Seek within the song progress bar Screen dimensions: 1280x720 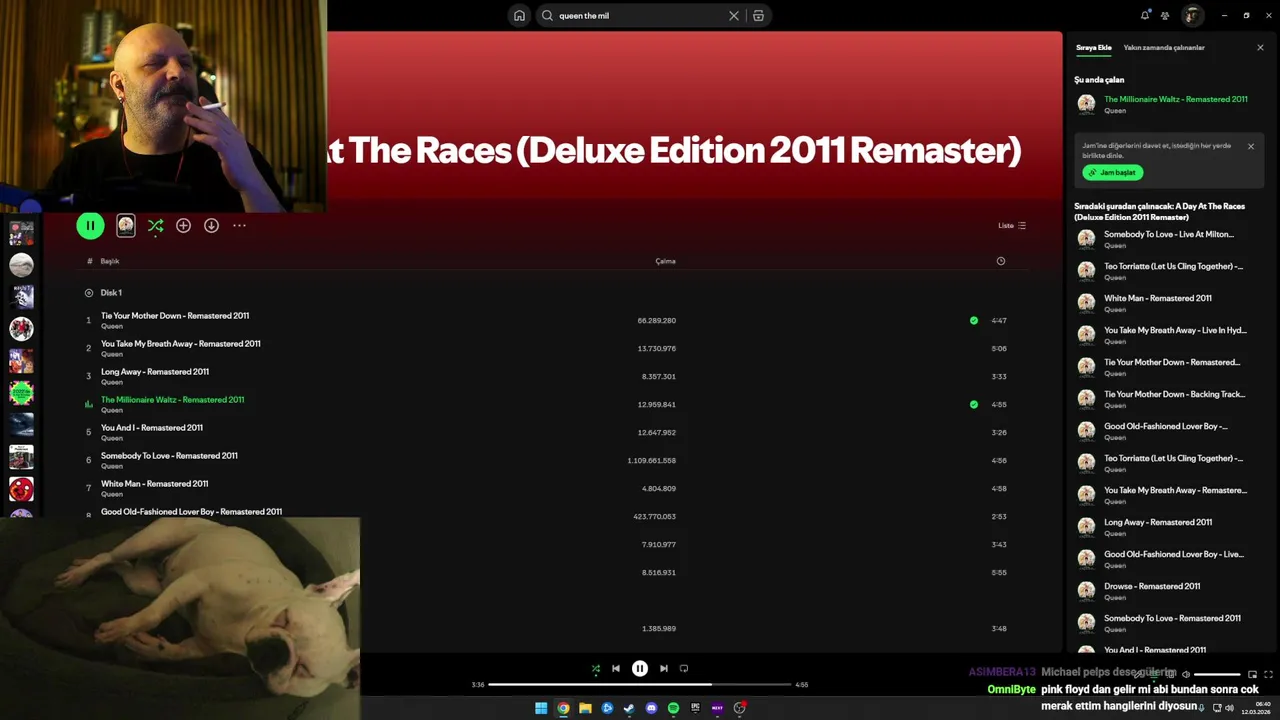tap(640, 685)
